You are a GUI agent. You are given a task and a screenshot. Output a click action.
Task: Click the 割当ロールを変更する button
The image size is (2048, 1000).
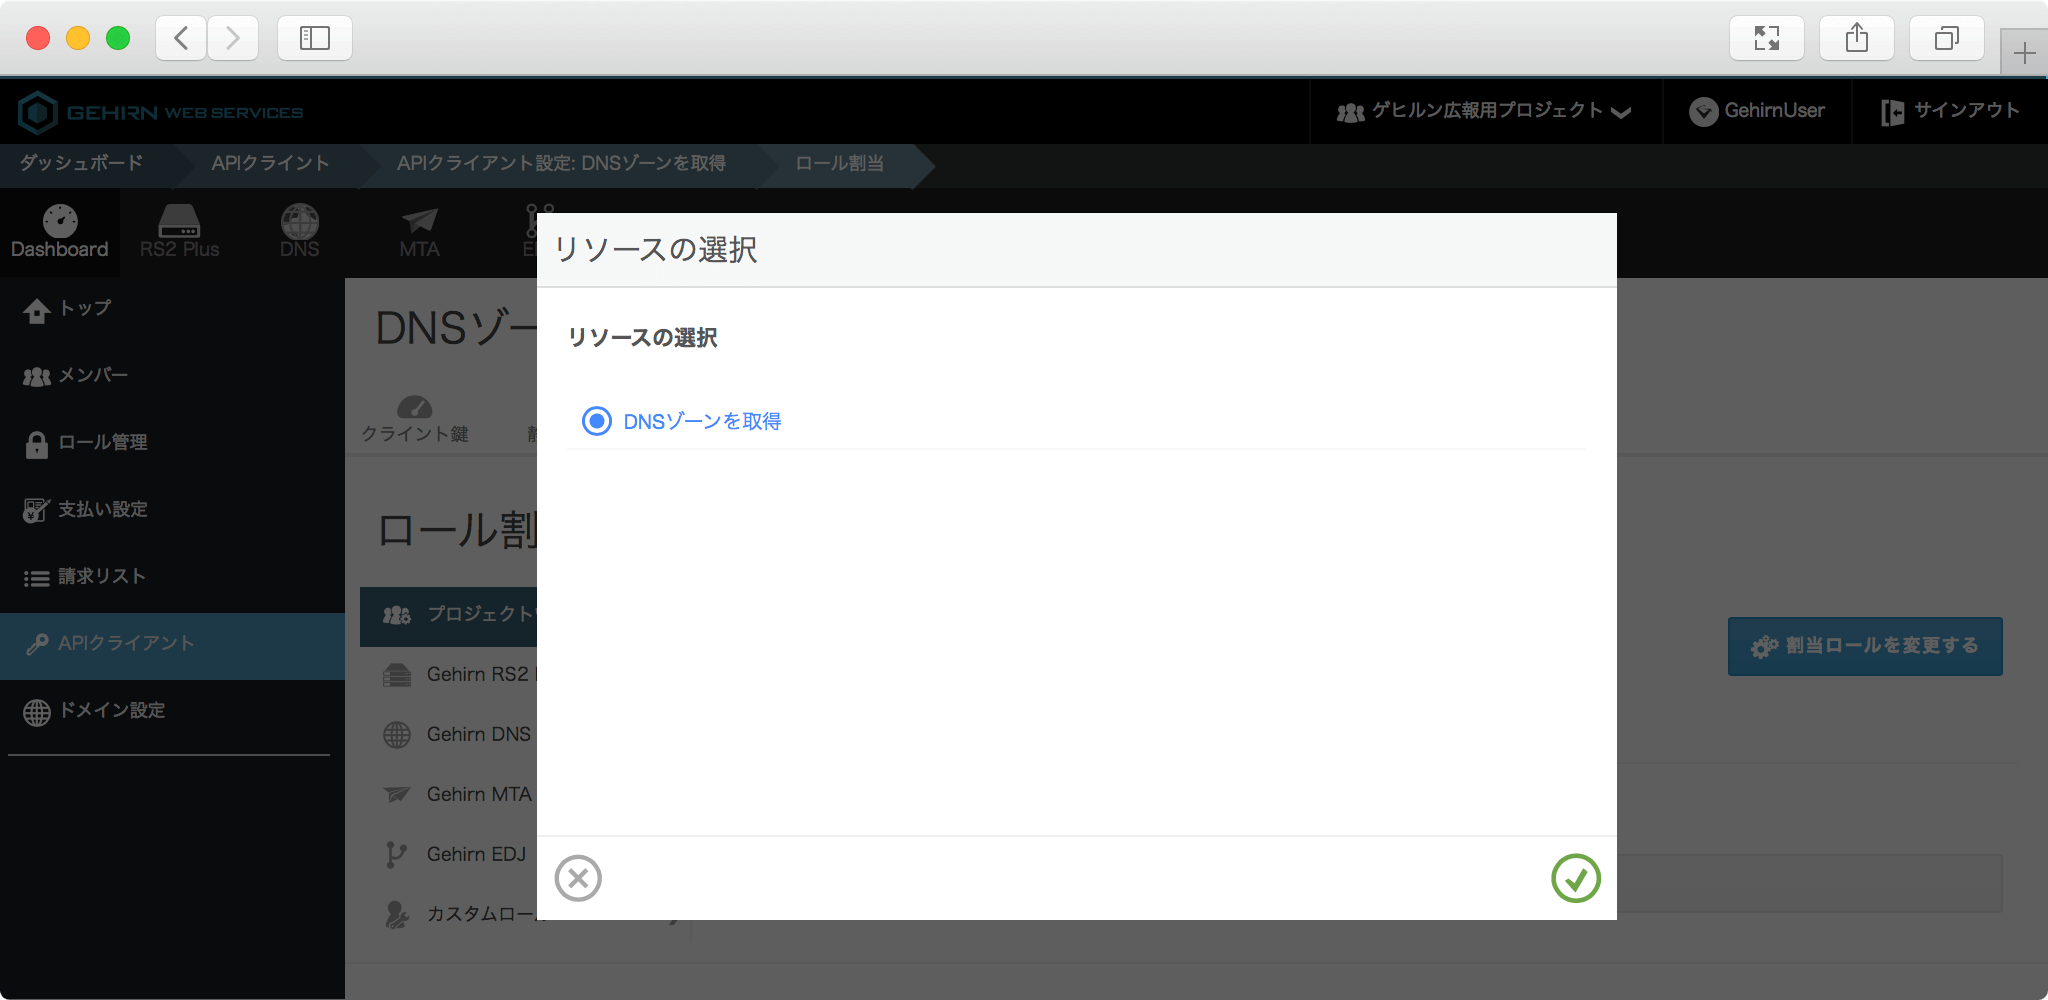pyautogui.click(x=1864, y=646)
